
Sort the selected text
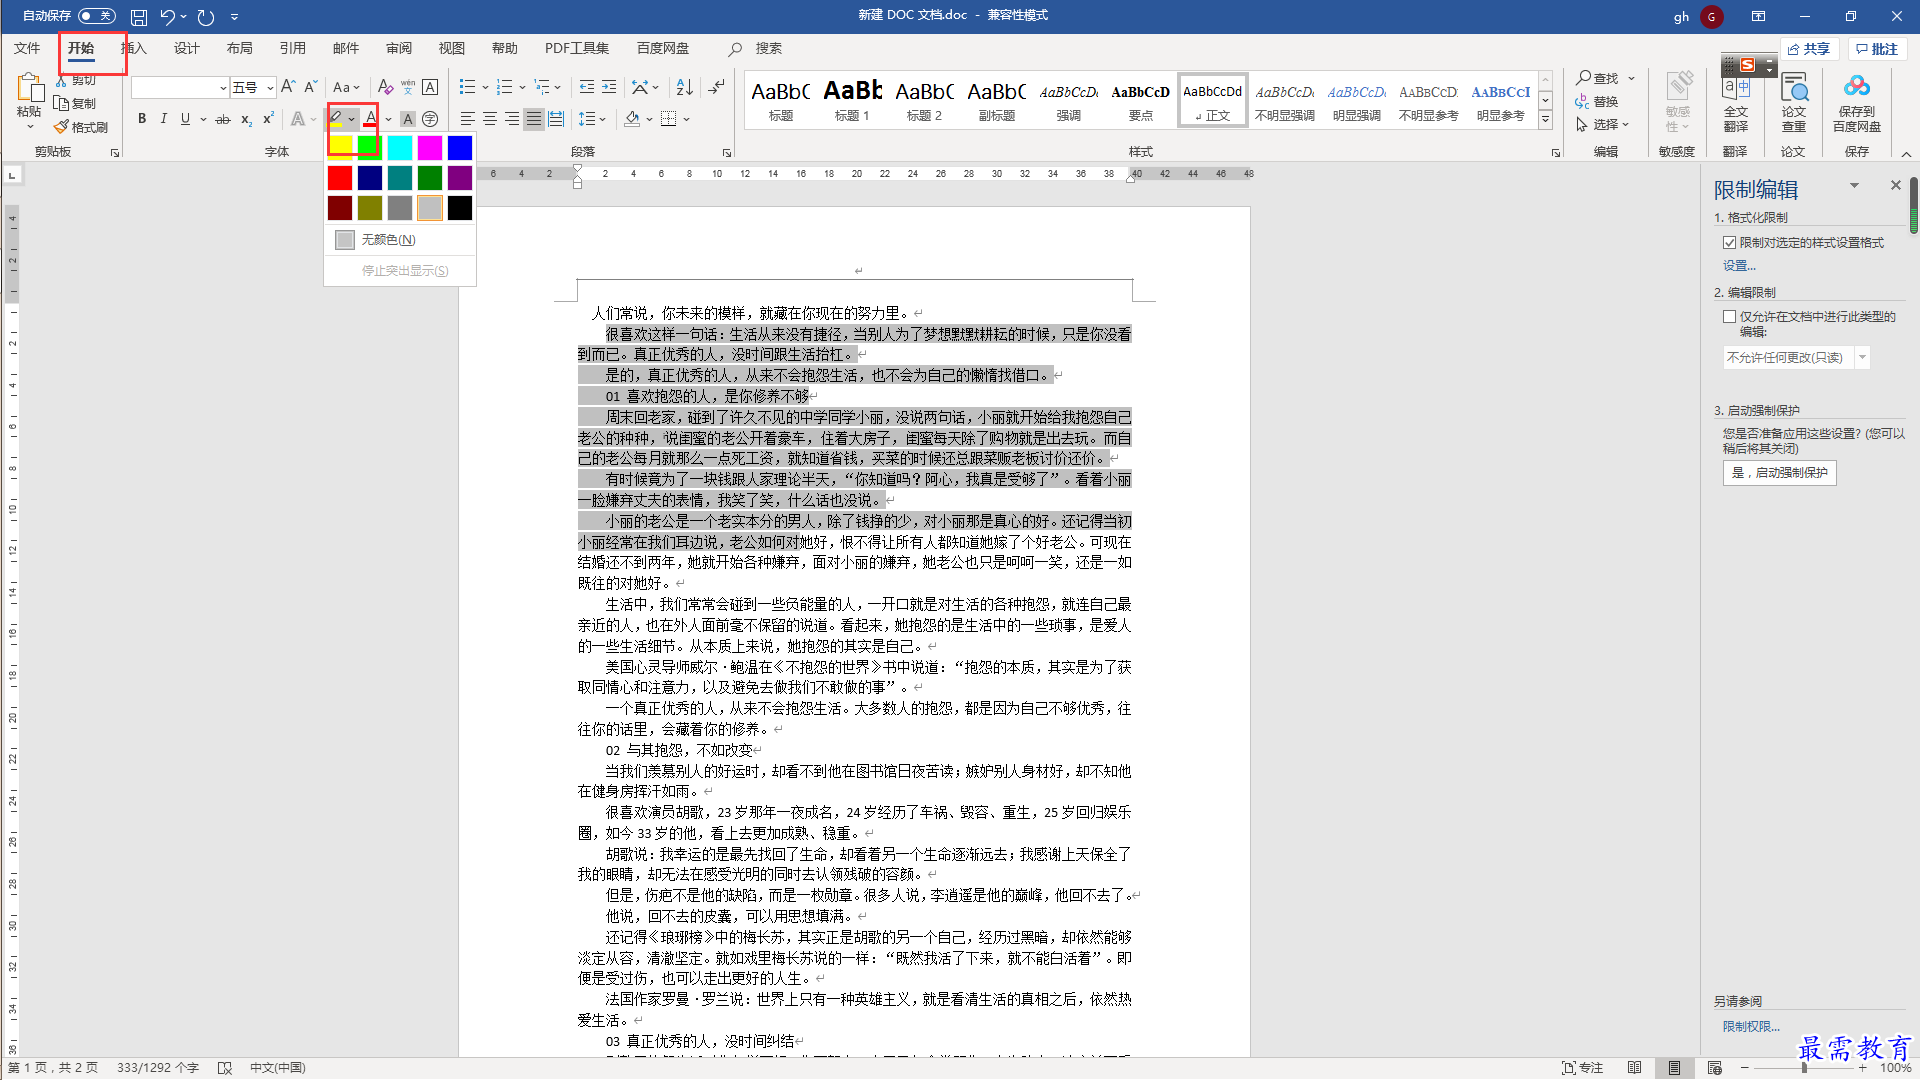point(685,87)
